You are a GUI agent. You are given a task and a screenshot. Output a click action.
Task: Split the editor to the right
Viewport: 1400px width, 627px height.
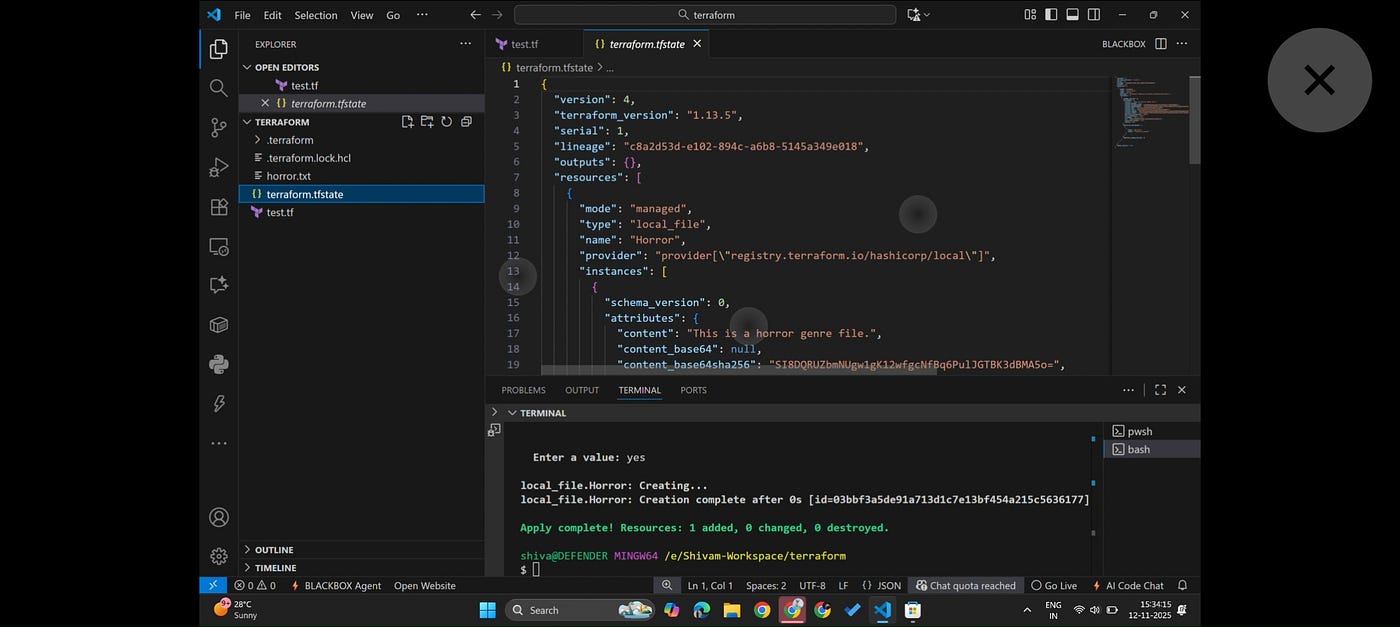1161,44
